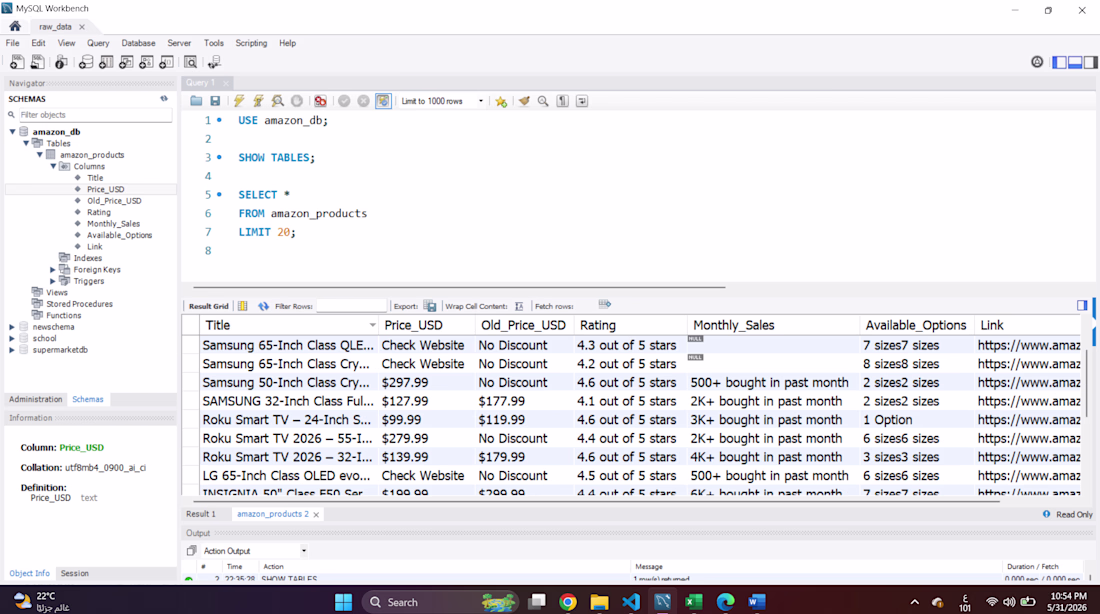Expand the Triggers node

[53, 281]
